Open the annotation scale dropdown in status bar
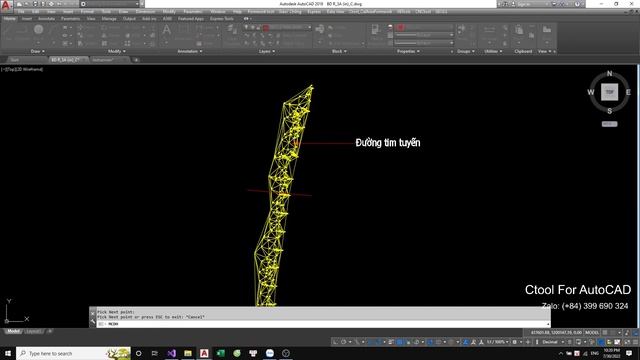The image size is (640, 360). tap(497, 342)
